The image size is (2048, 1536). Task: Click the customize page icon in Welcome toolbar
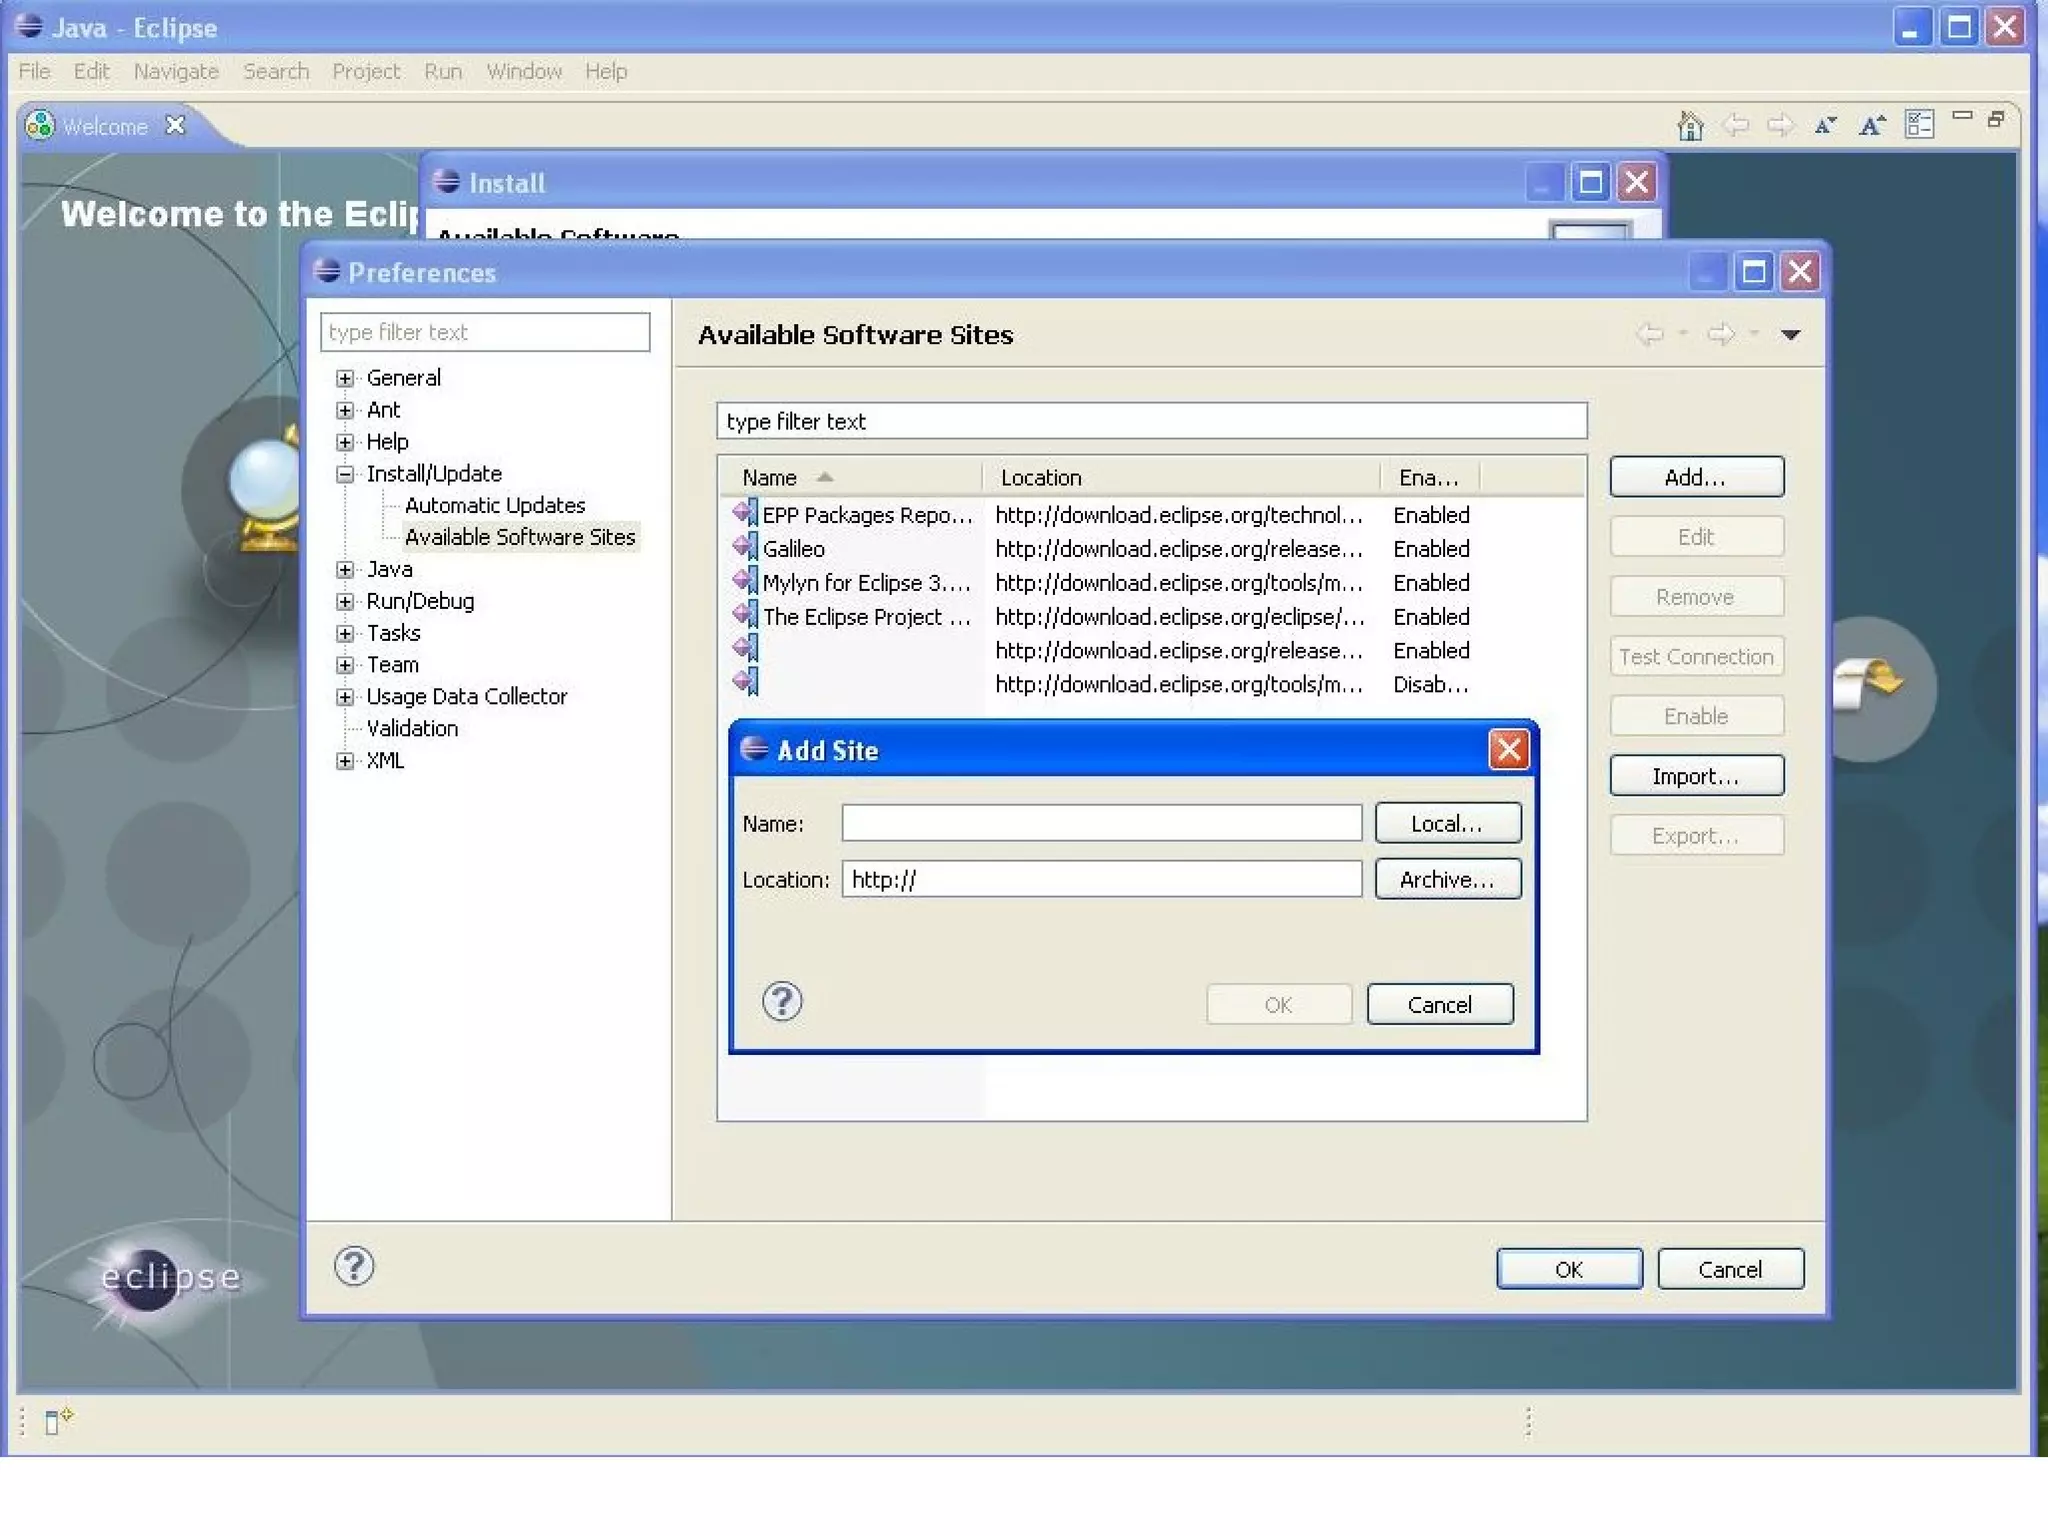point(1919,125)
